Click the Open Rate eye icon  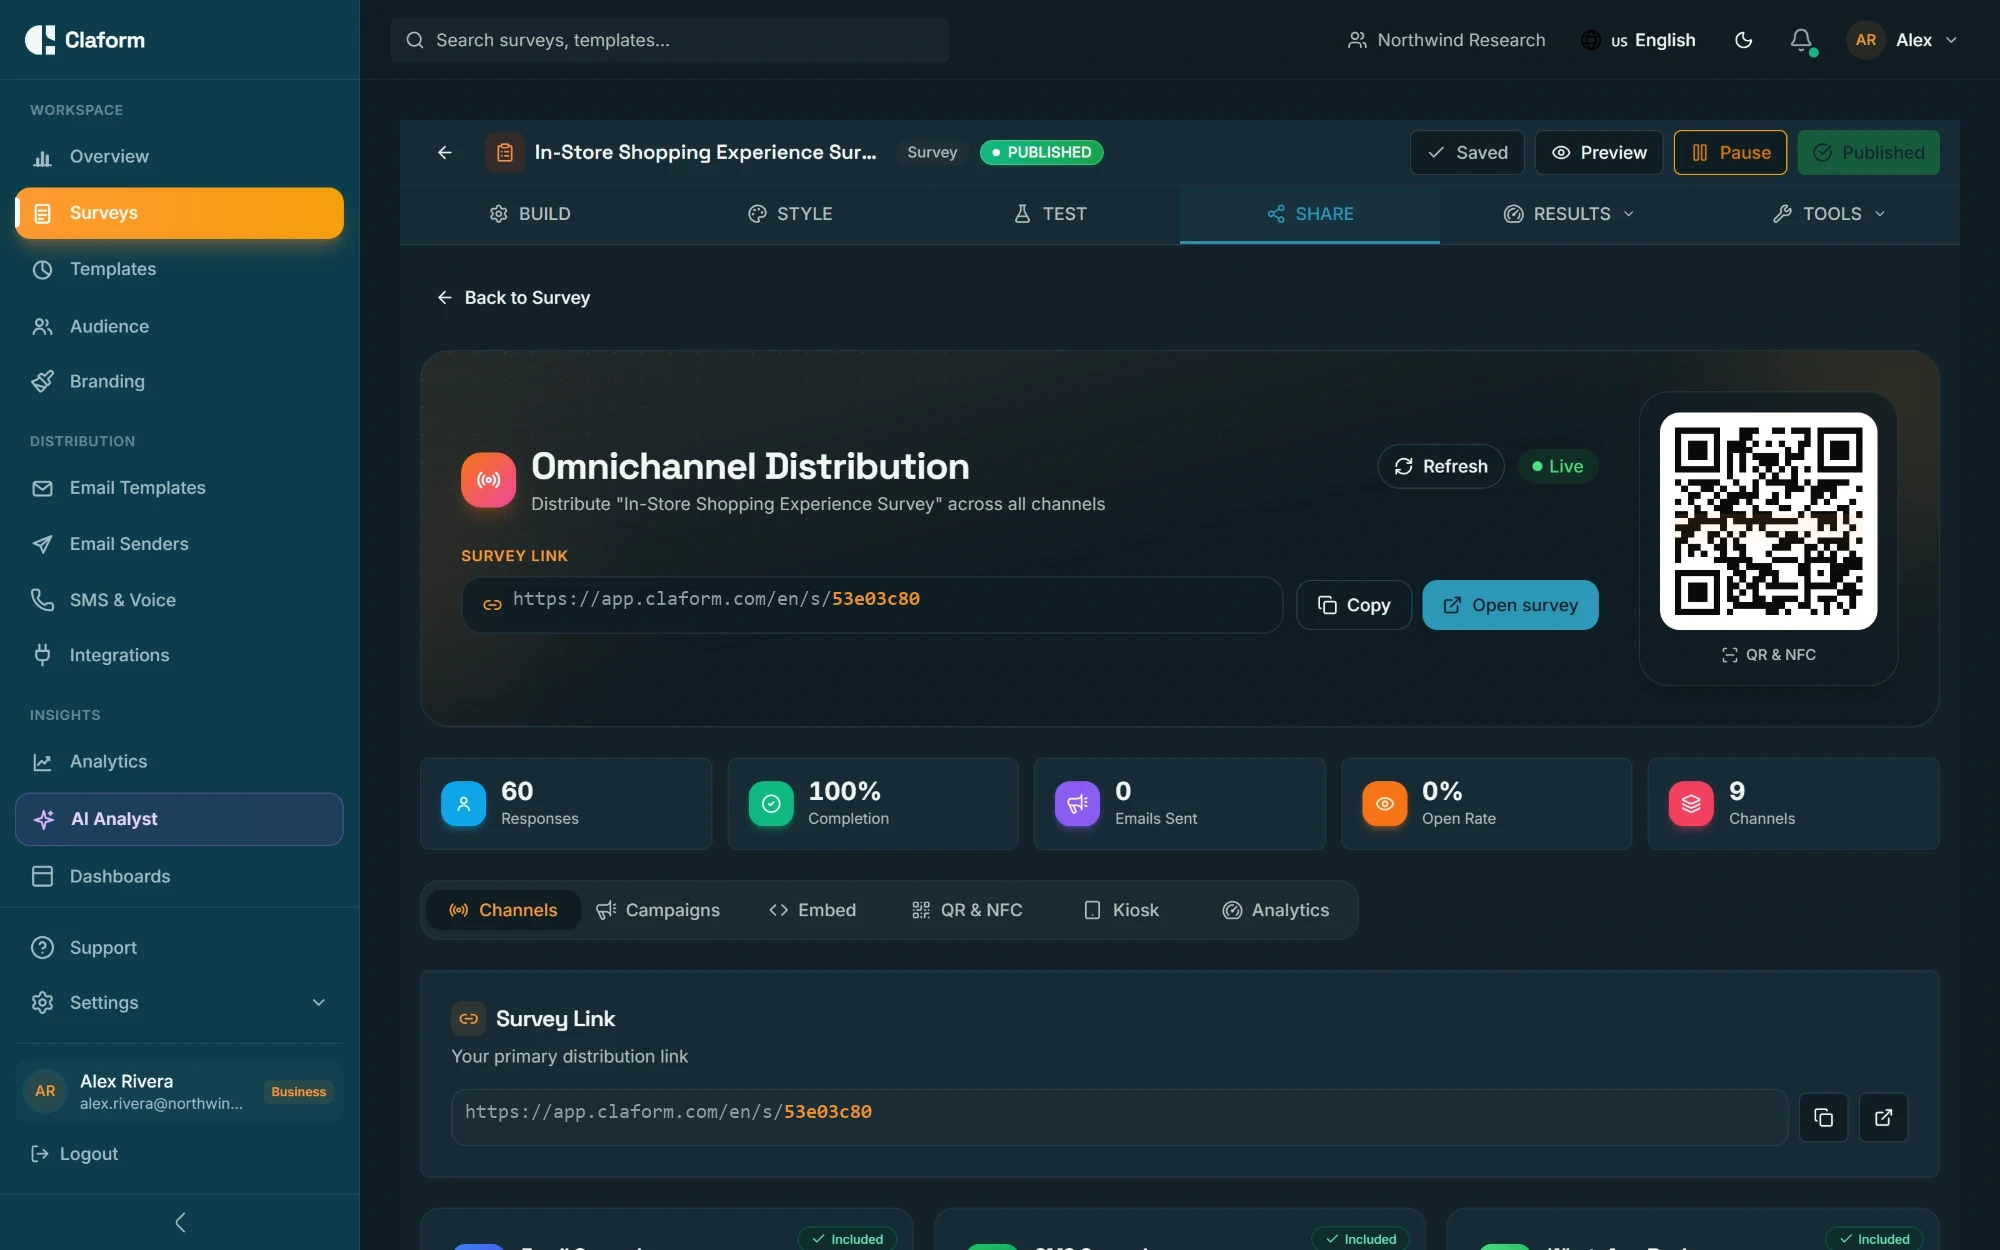point(1385,804)
